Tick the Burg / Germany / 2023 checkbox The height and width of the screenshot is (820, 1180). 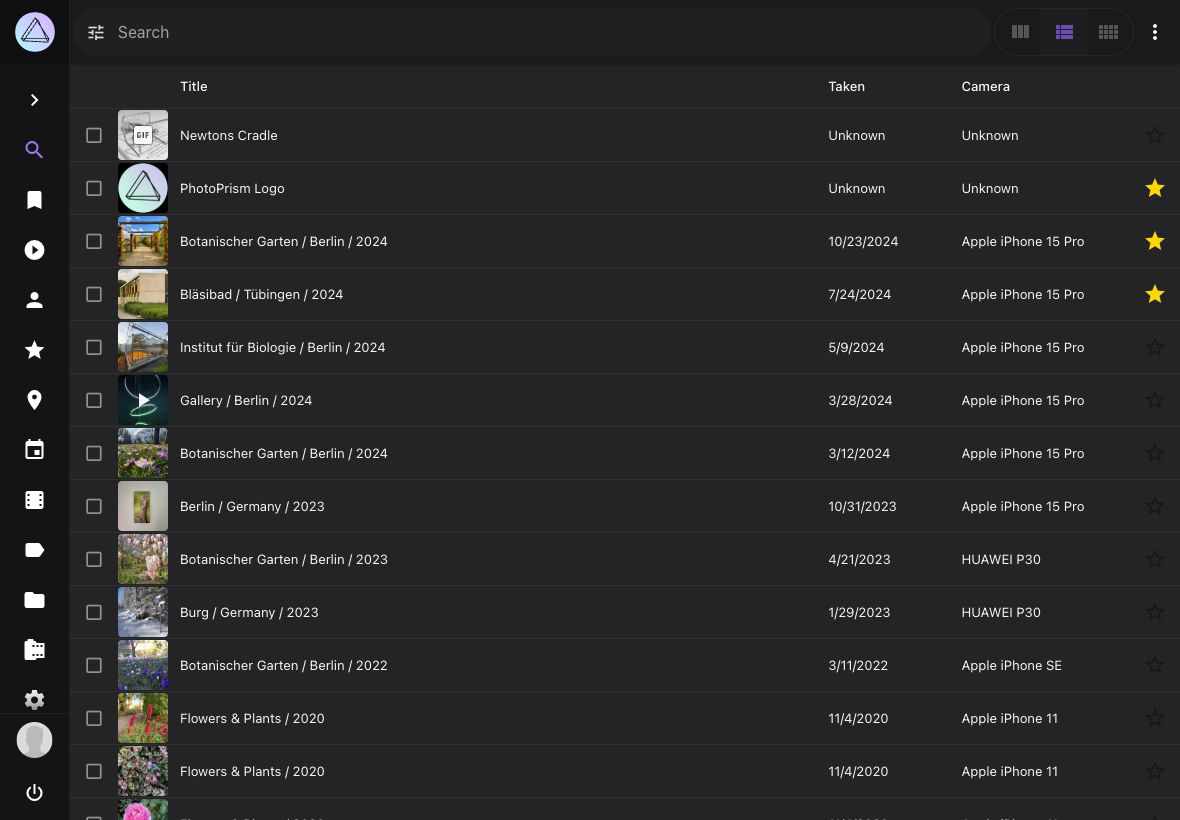94,612
